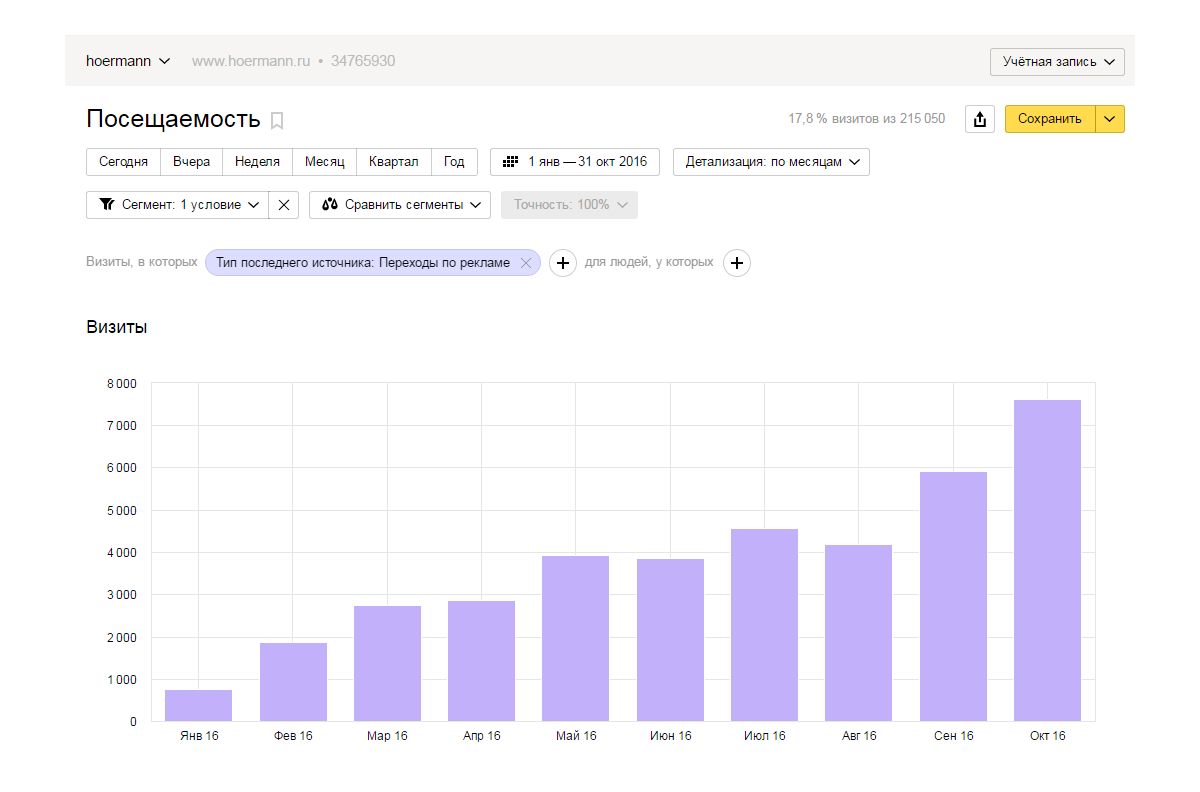Click the Фев 16 bar in chart

click(293, 682)
